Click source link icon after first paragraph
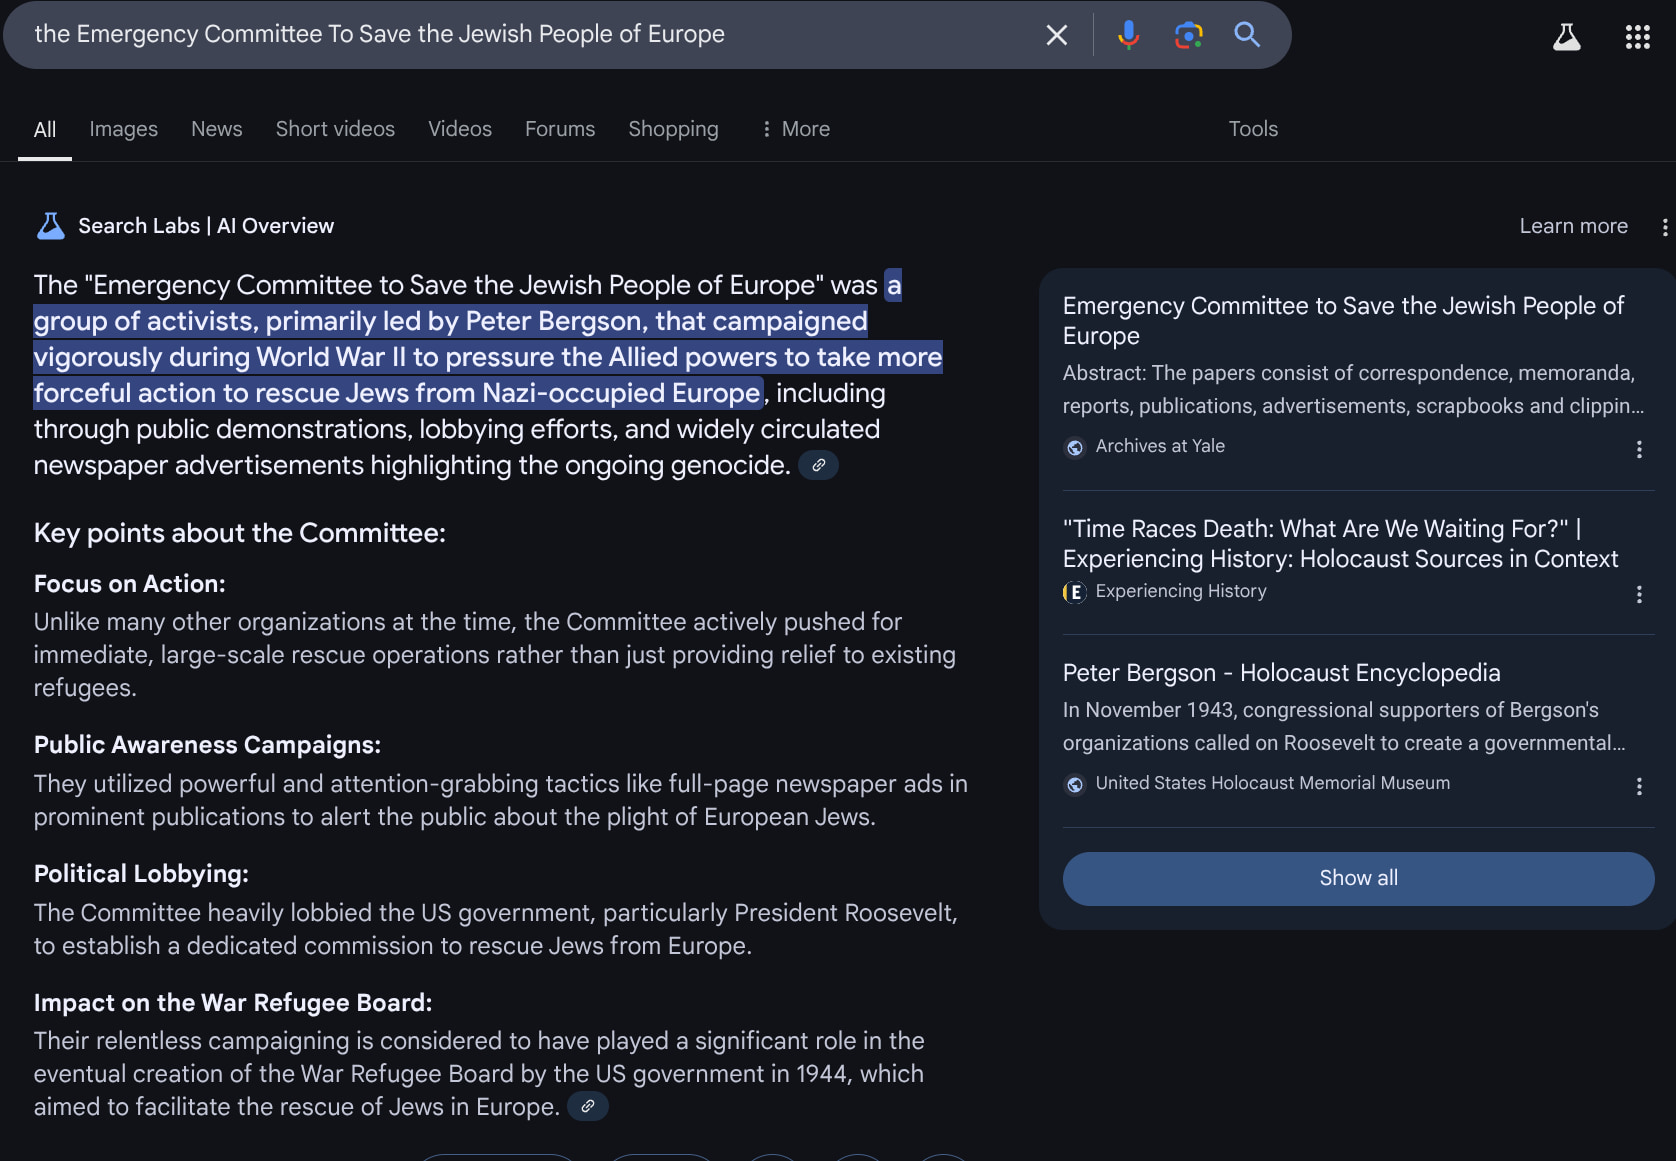The image size is (1676, 1161). coord(818,465)
